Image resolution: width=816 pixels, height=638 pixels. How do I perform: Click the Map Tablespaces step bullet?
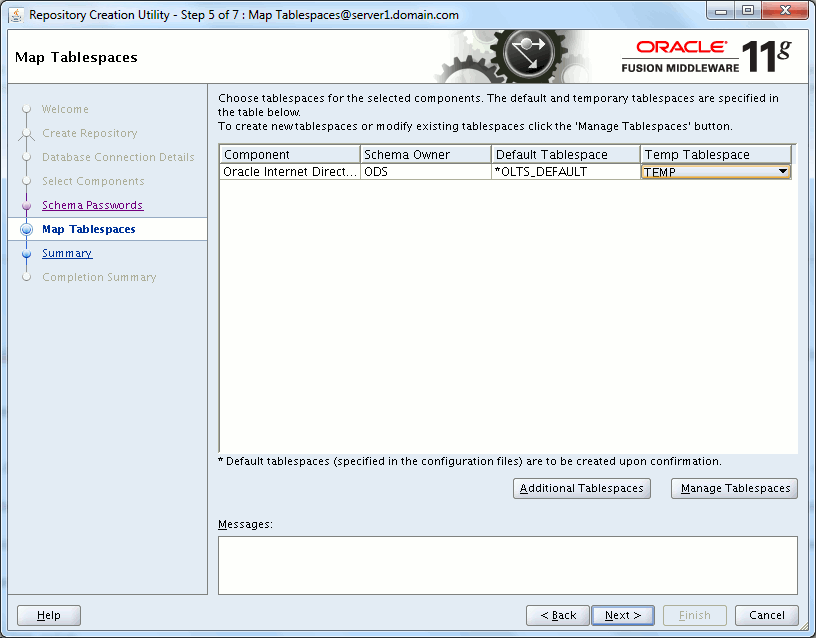click(27, 229)
